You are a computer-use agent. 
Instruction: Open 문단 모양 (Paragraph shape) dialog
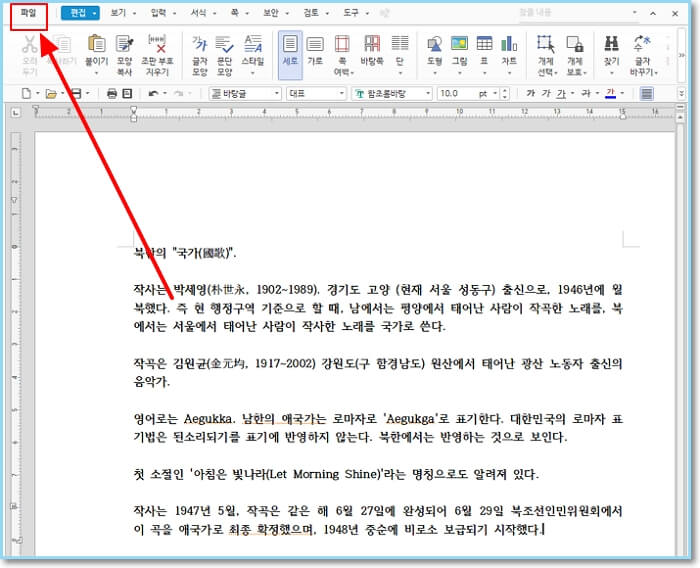coord(224,44)
